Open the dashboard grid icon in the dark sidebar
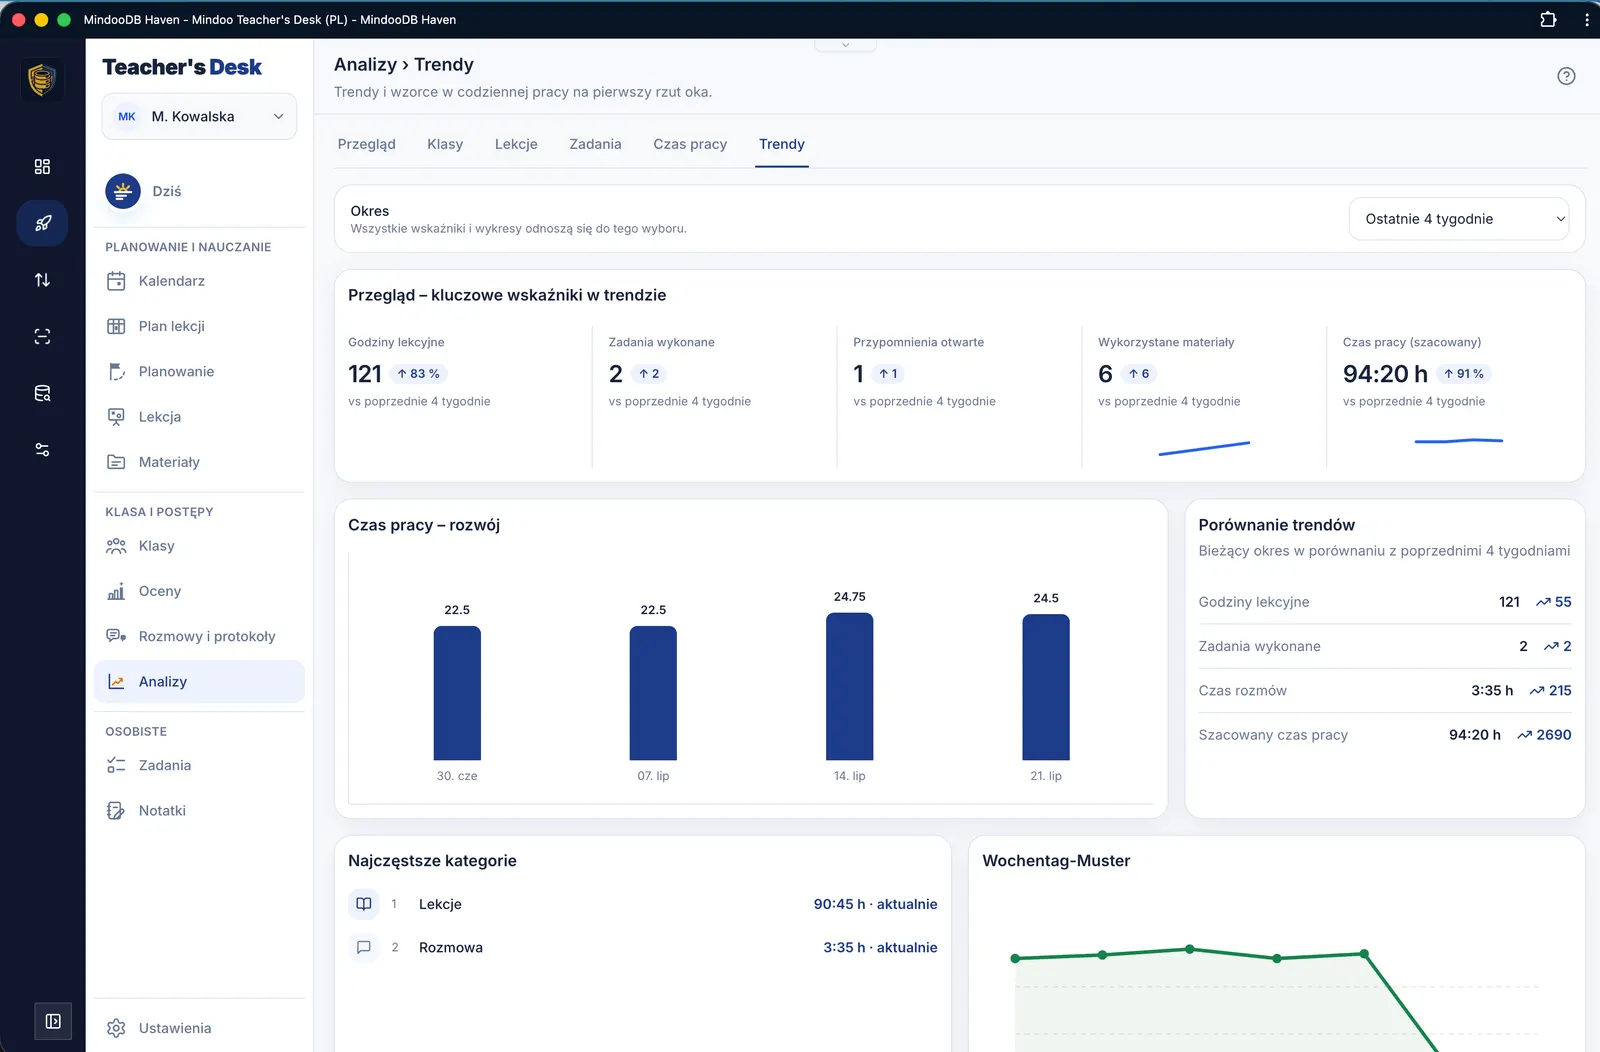 [x=42, y=167]
